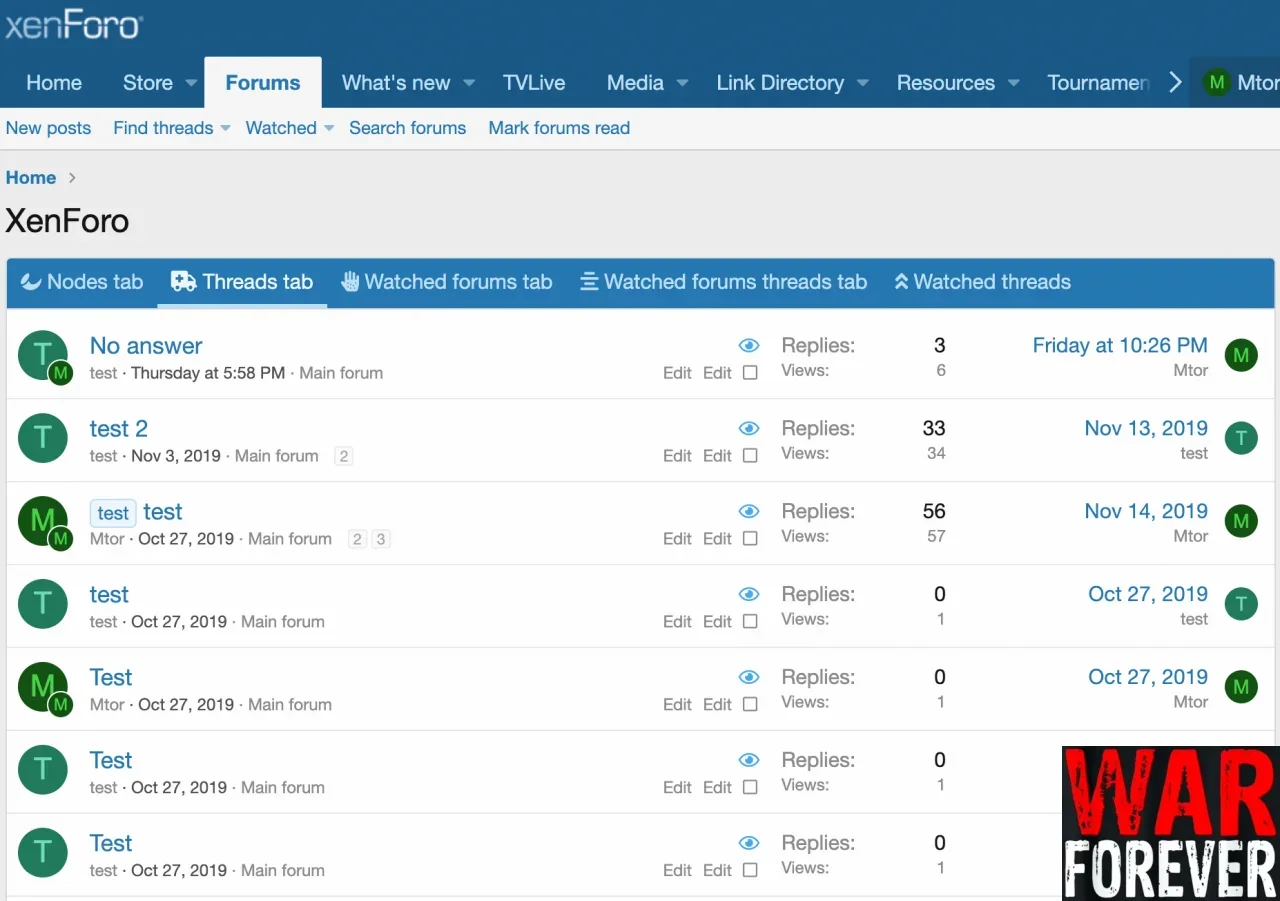Show more navigation items with the right chevron
Viewport: 1280px width, 901px height.
pyautogui.click(x=1175, y=83)
